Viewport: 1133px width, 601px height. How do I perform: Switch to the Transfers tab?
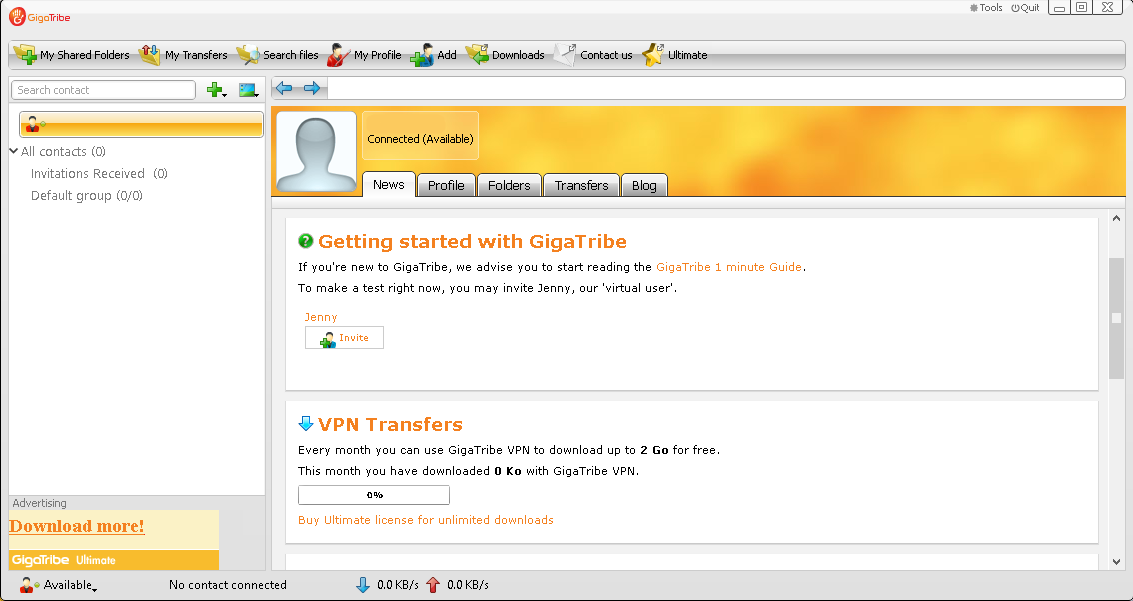[582, 185]
